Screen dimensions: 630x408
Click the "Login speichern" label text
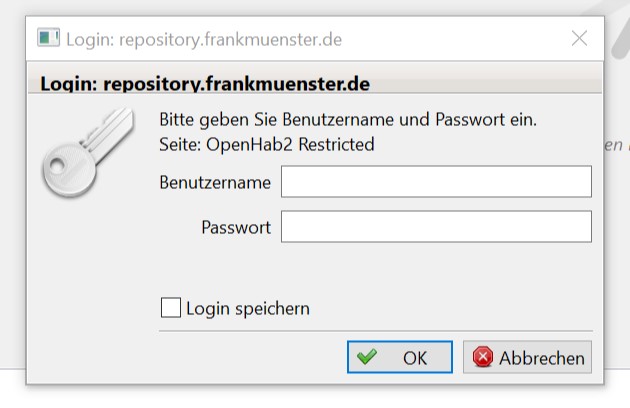pos(248,308)
